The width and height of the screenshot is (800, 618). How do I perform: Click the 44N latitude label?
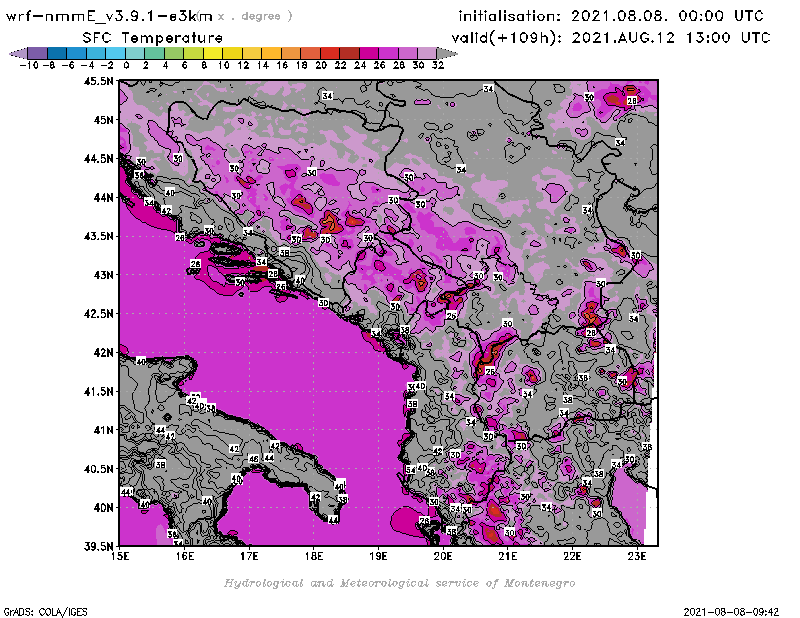pyautogui.click(x=103, y=197)
